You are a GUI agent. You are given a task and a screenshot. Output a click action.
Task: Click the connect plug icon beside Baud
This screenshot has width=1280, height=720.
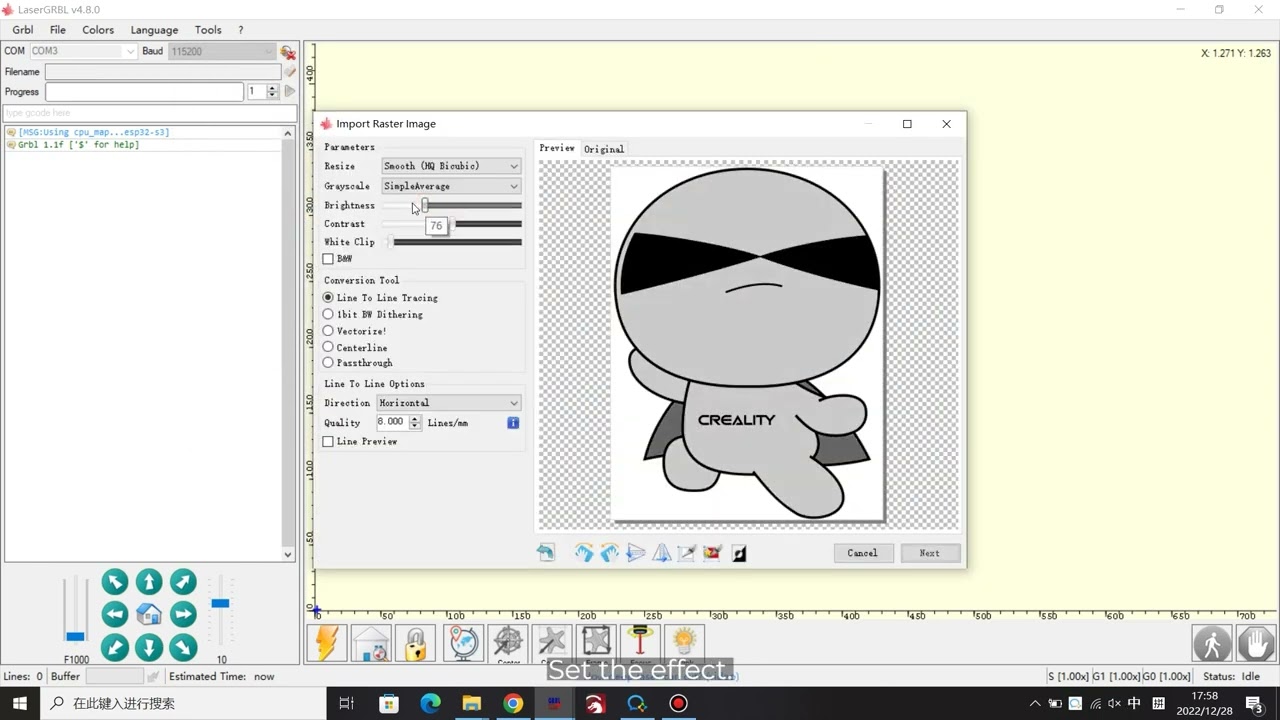point(288,52)
